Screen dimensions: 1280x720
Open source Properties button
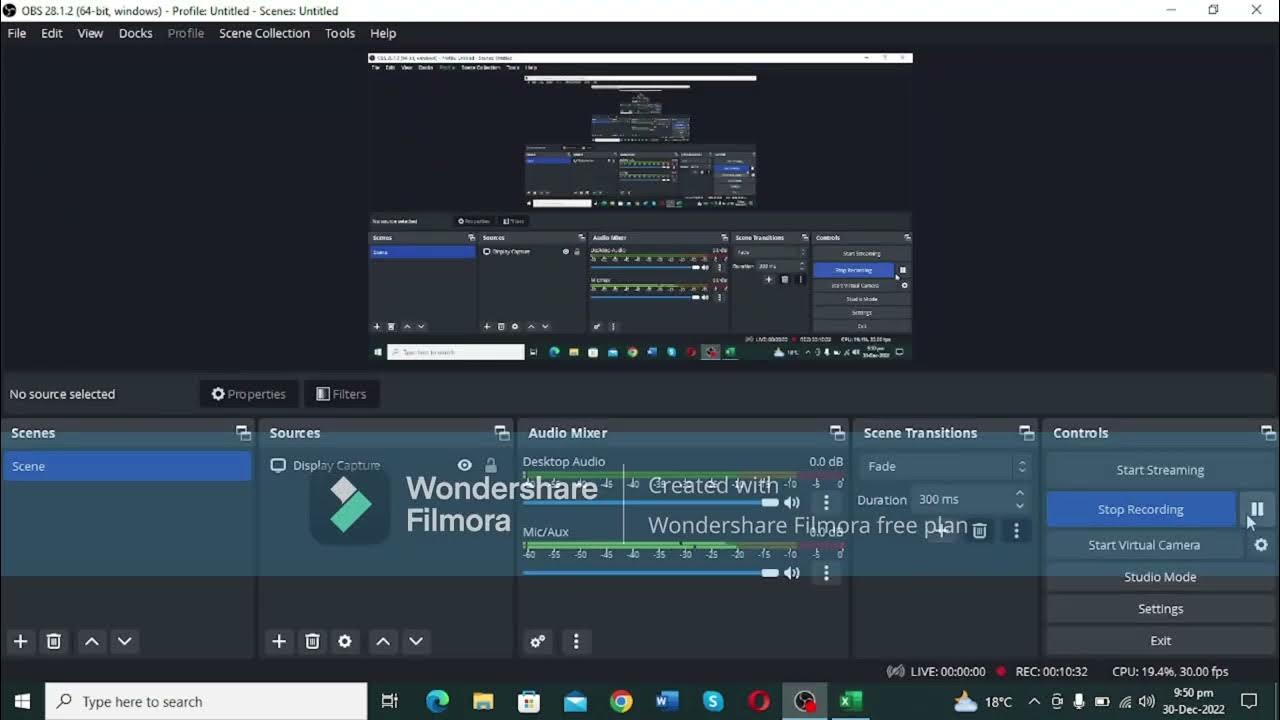[x=249, y=394]
